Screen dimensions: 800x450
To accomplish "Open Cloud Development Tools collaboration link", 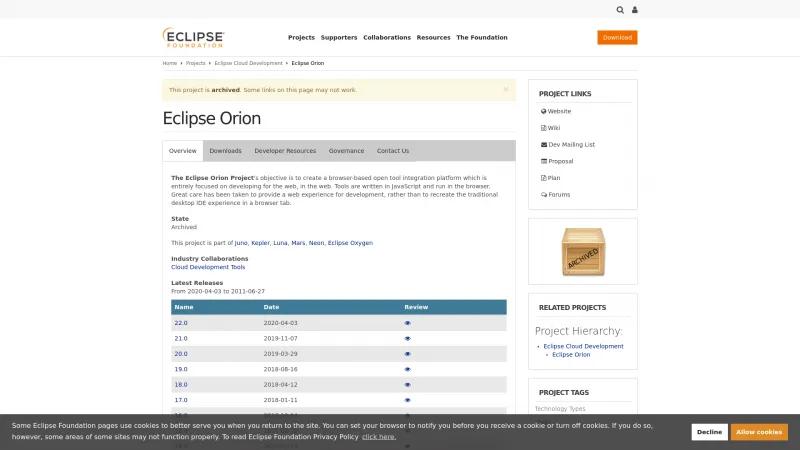I will pyautogui.click(x=208, y=267).
